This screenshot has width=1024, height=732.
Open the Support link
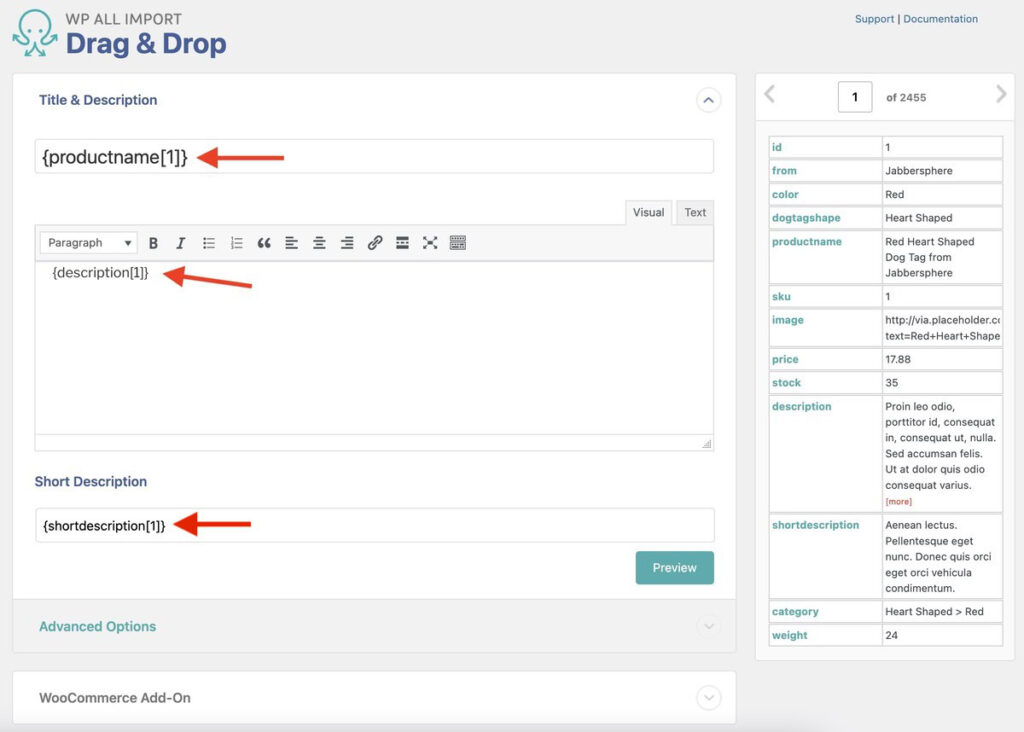point(874,19)
